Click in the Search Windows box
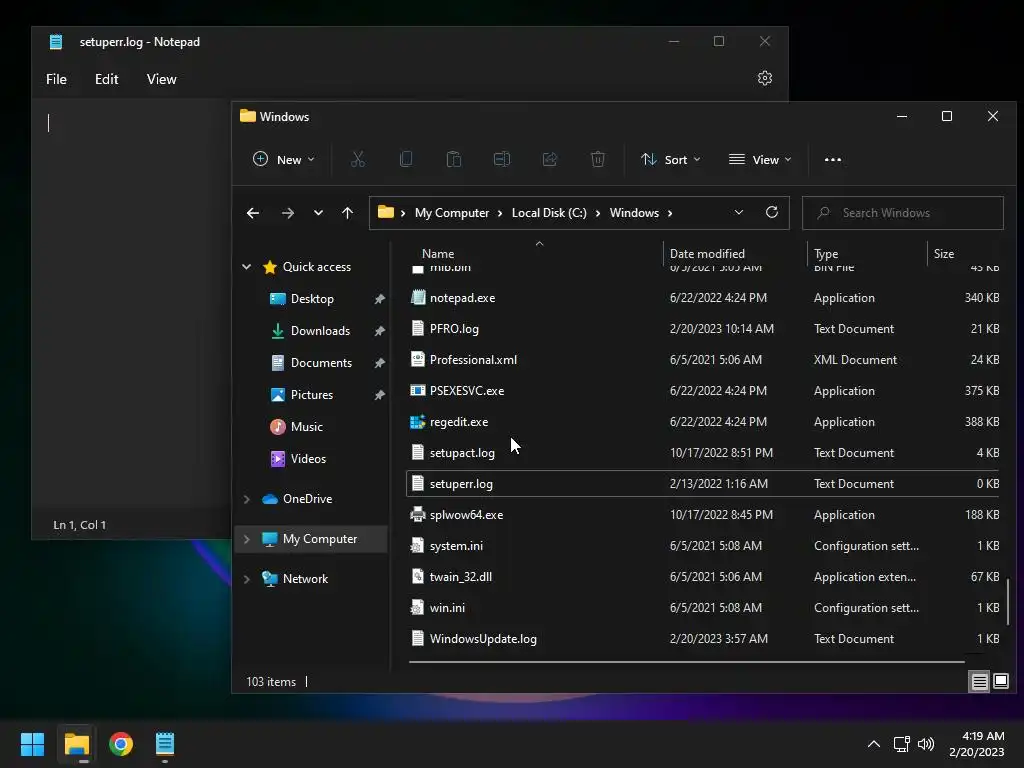 (x=903, y=213)
